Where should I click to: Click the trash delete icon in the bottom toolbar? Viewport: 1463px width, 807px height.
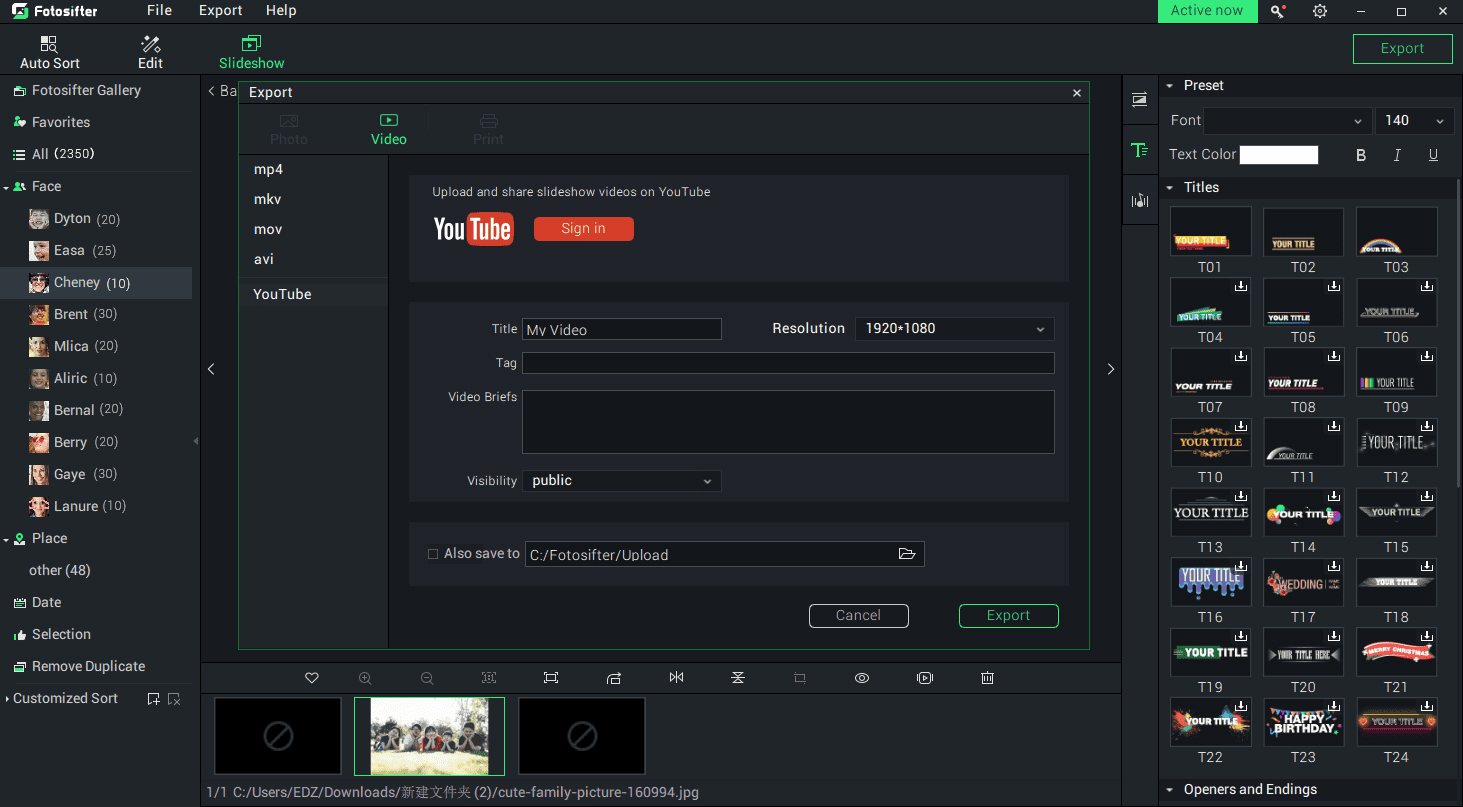[x=987, y=678]
